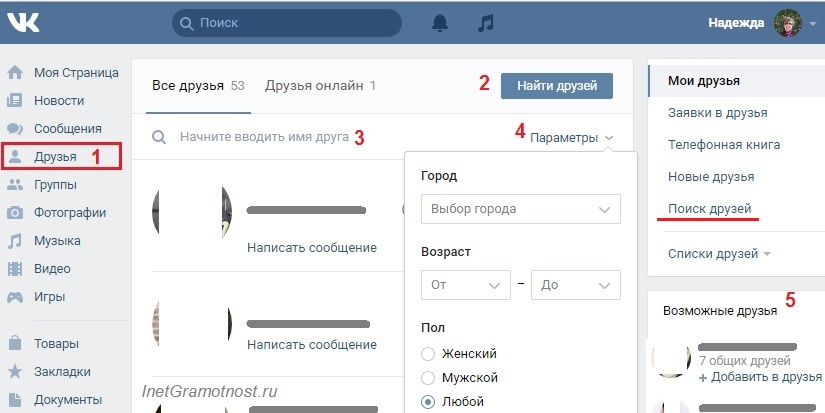Open Фотографии in sidebar
825x413 pixels.
[70, 213]
